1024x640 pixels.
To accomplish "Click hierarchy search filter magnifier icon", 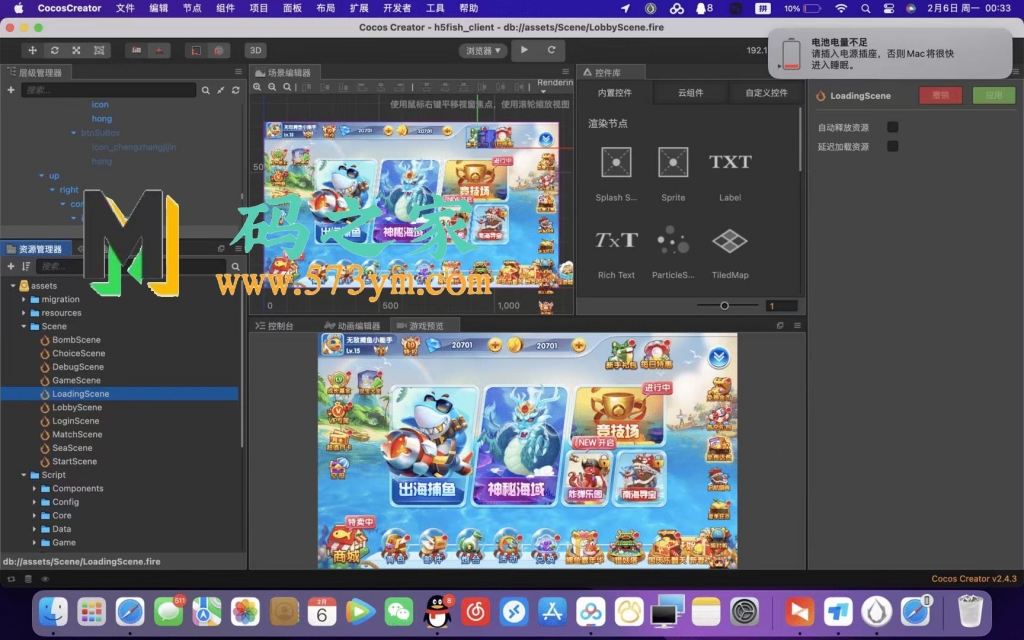I will click(x=206, y=90).
